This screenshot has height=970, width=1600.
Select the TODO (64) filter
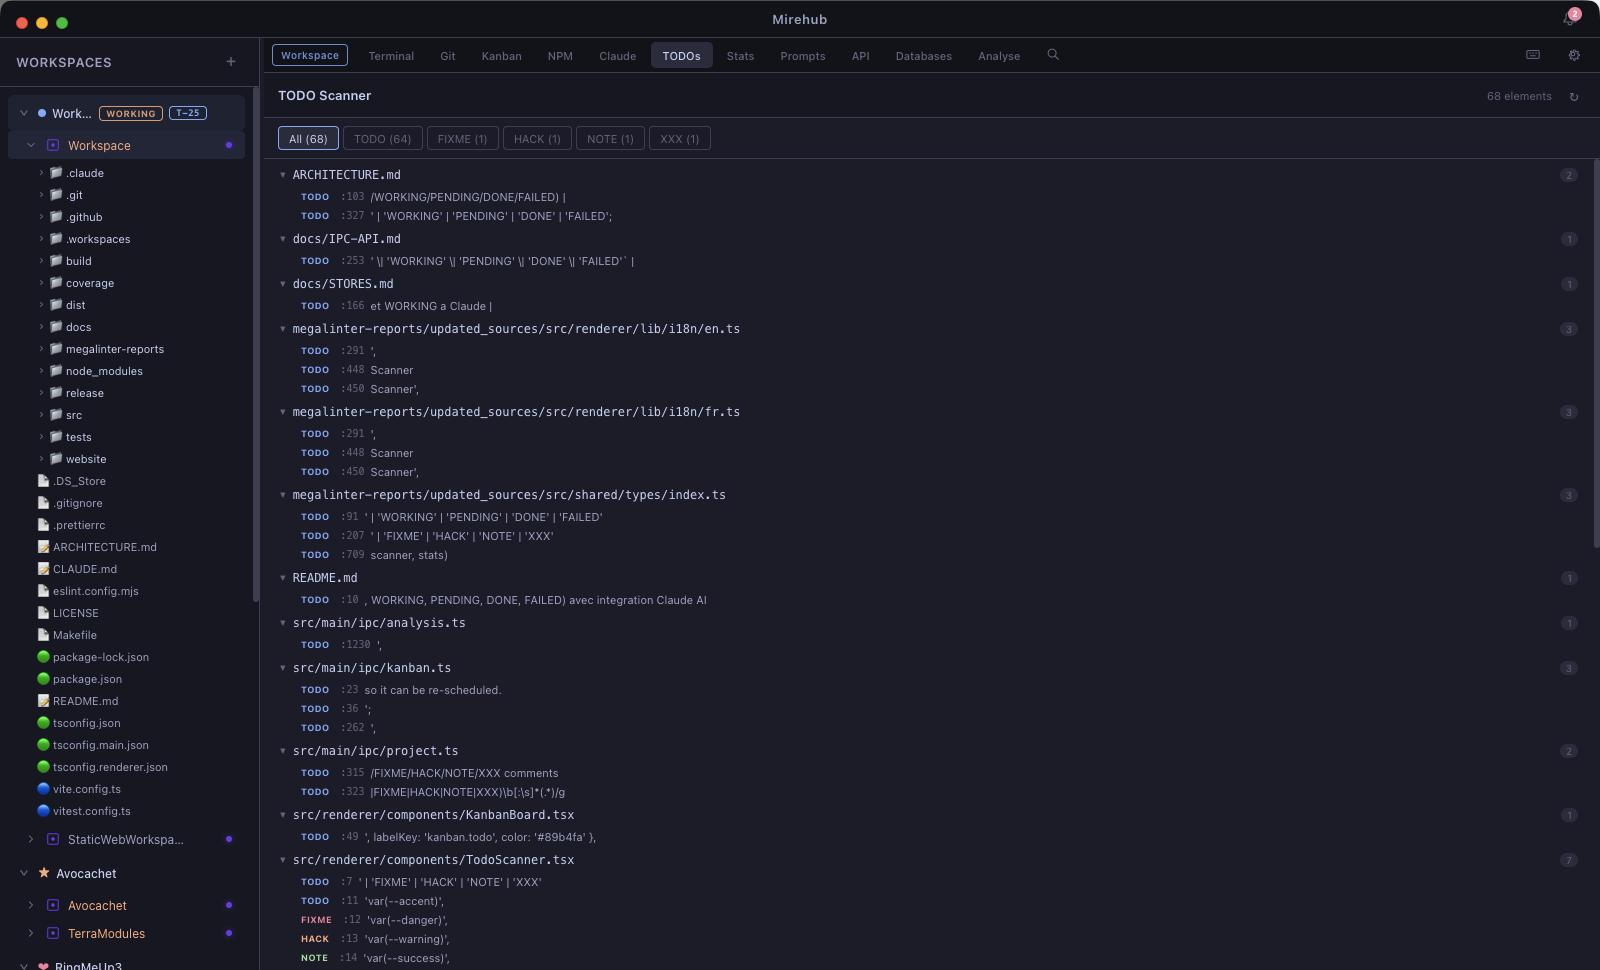[x=382, y=139]
